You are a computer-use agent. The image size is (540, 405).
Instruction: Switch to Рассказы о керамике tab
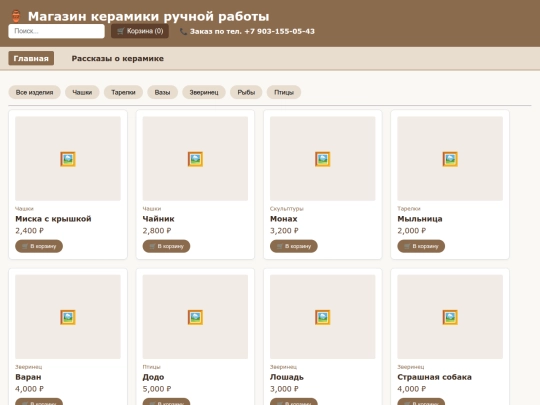point(117,59)
